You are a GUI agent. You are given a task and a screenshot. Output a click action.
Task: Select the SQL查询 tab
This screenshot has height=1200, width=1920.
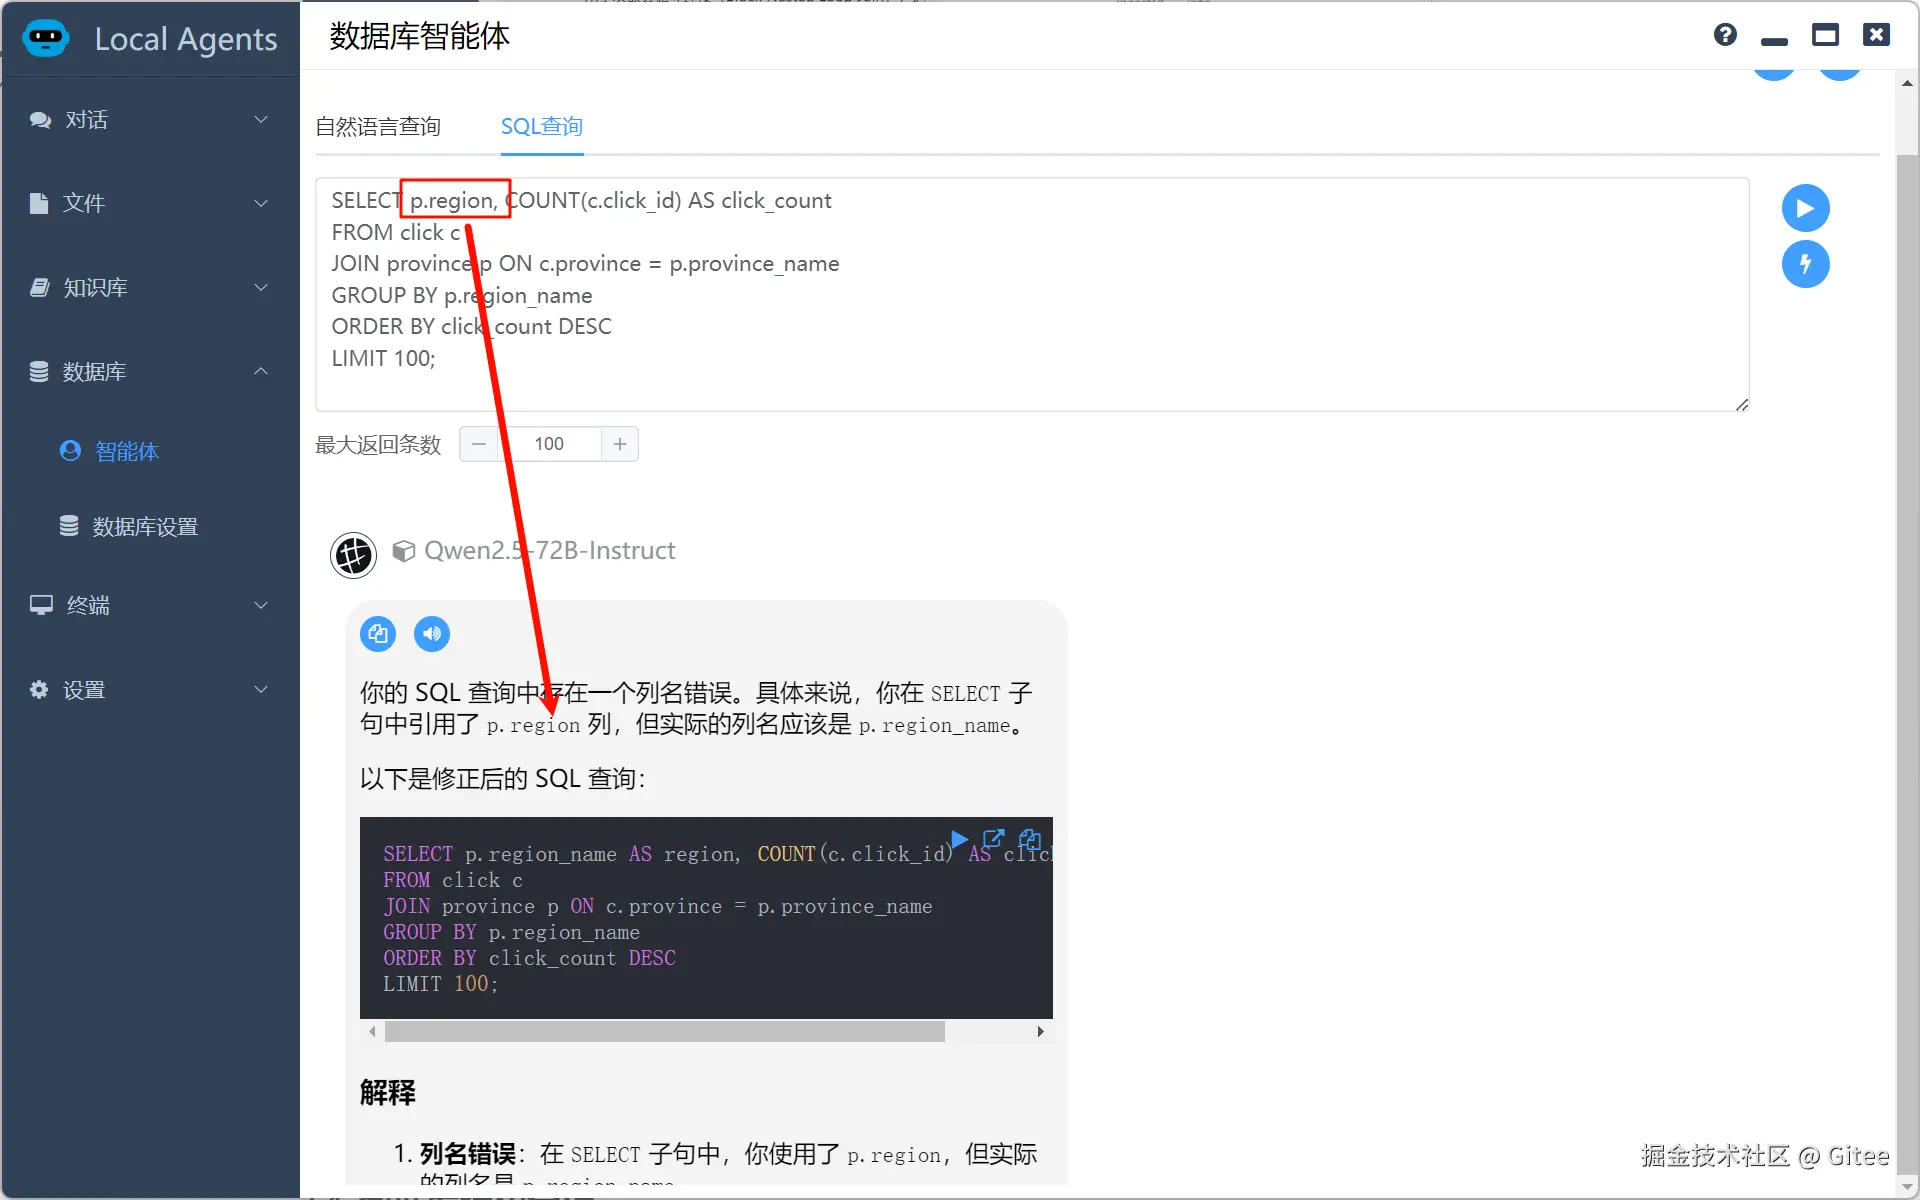click(x=541, y=127)
